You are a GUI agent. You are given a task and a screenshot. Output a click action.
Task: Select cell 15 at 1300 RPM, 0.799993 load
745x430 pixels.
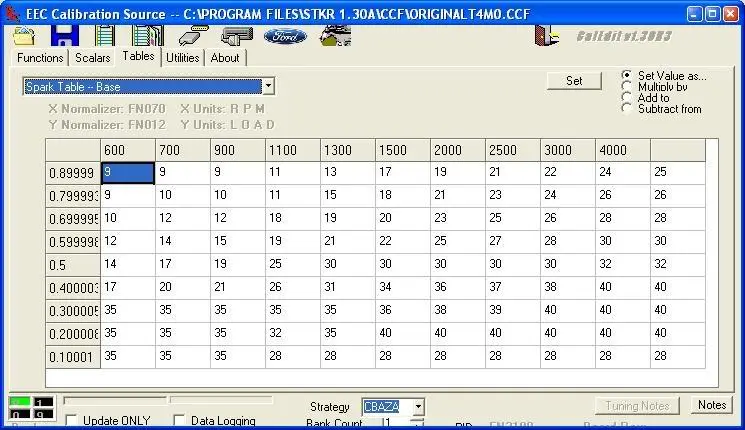coord(348,195)
